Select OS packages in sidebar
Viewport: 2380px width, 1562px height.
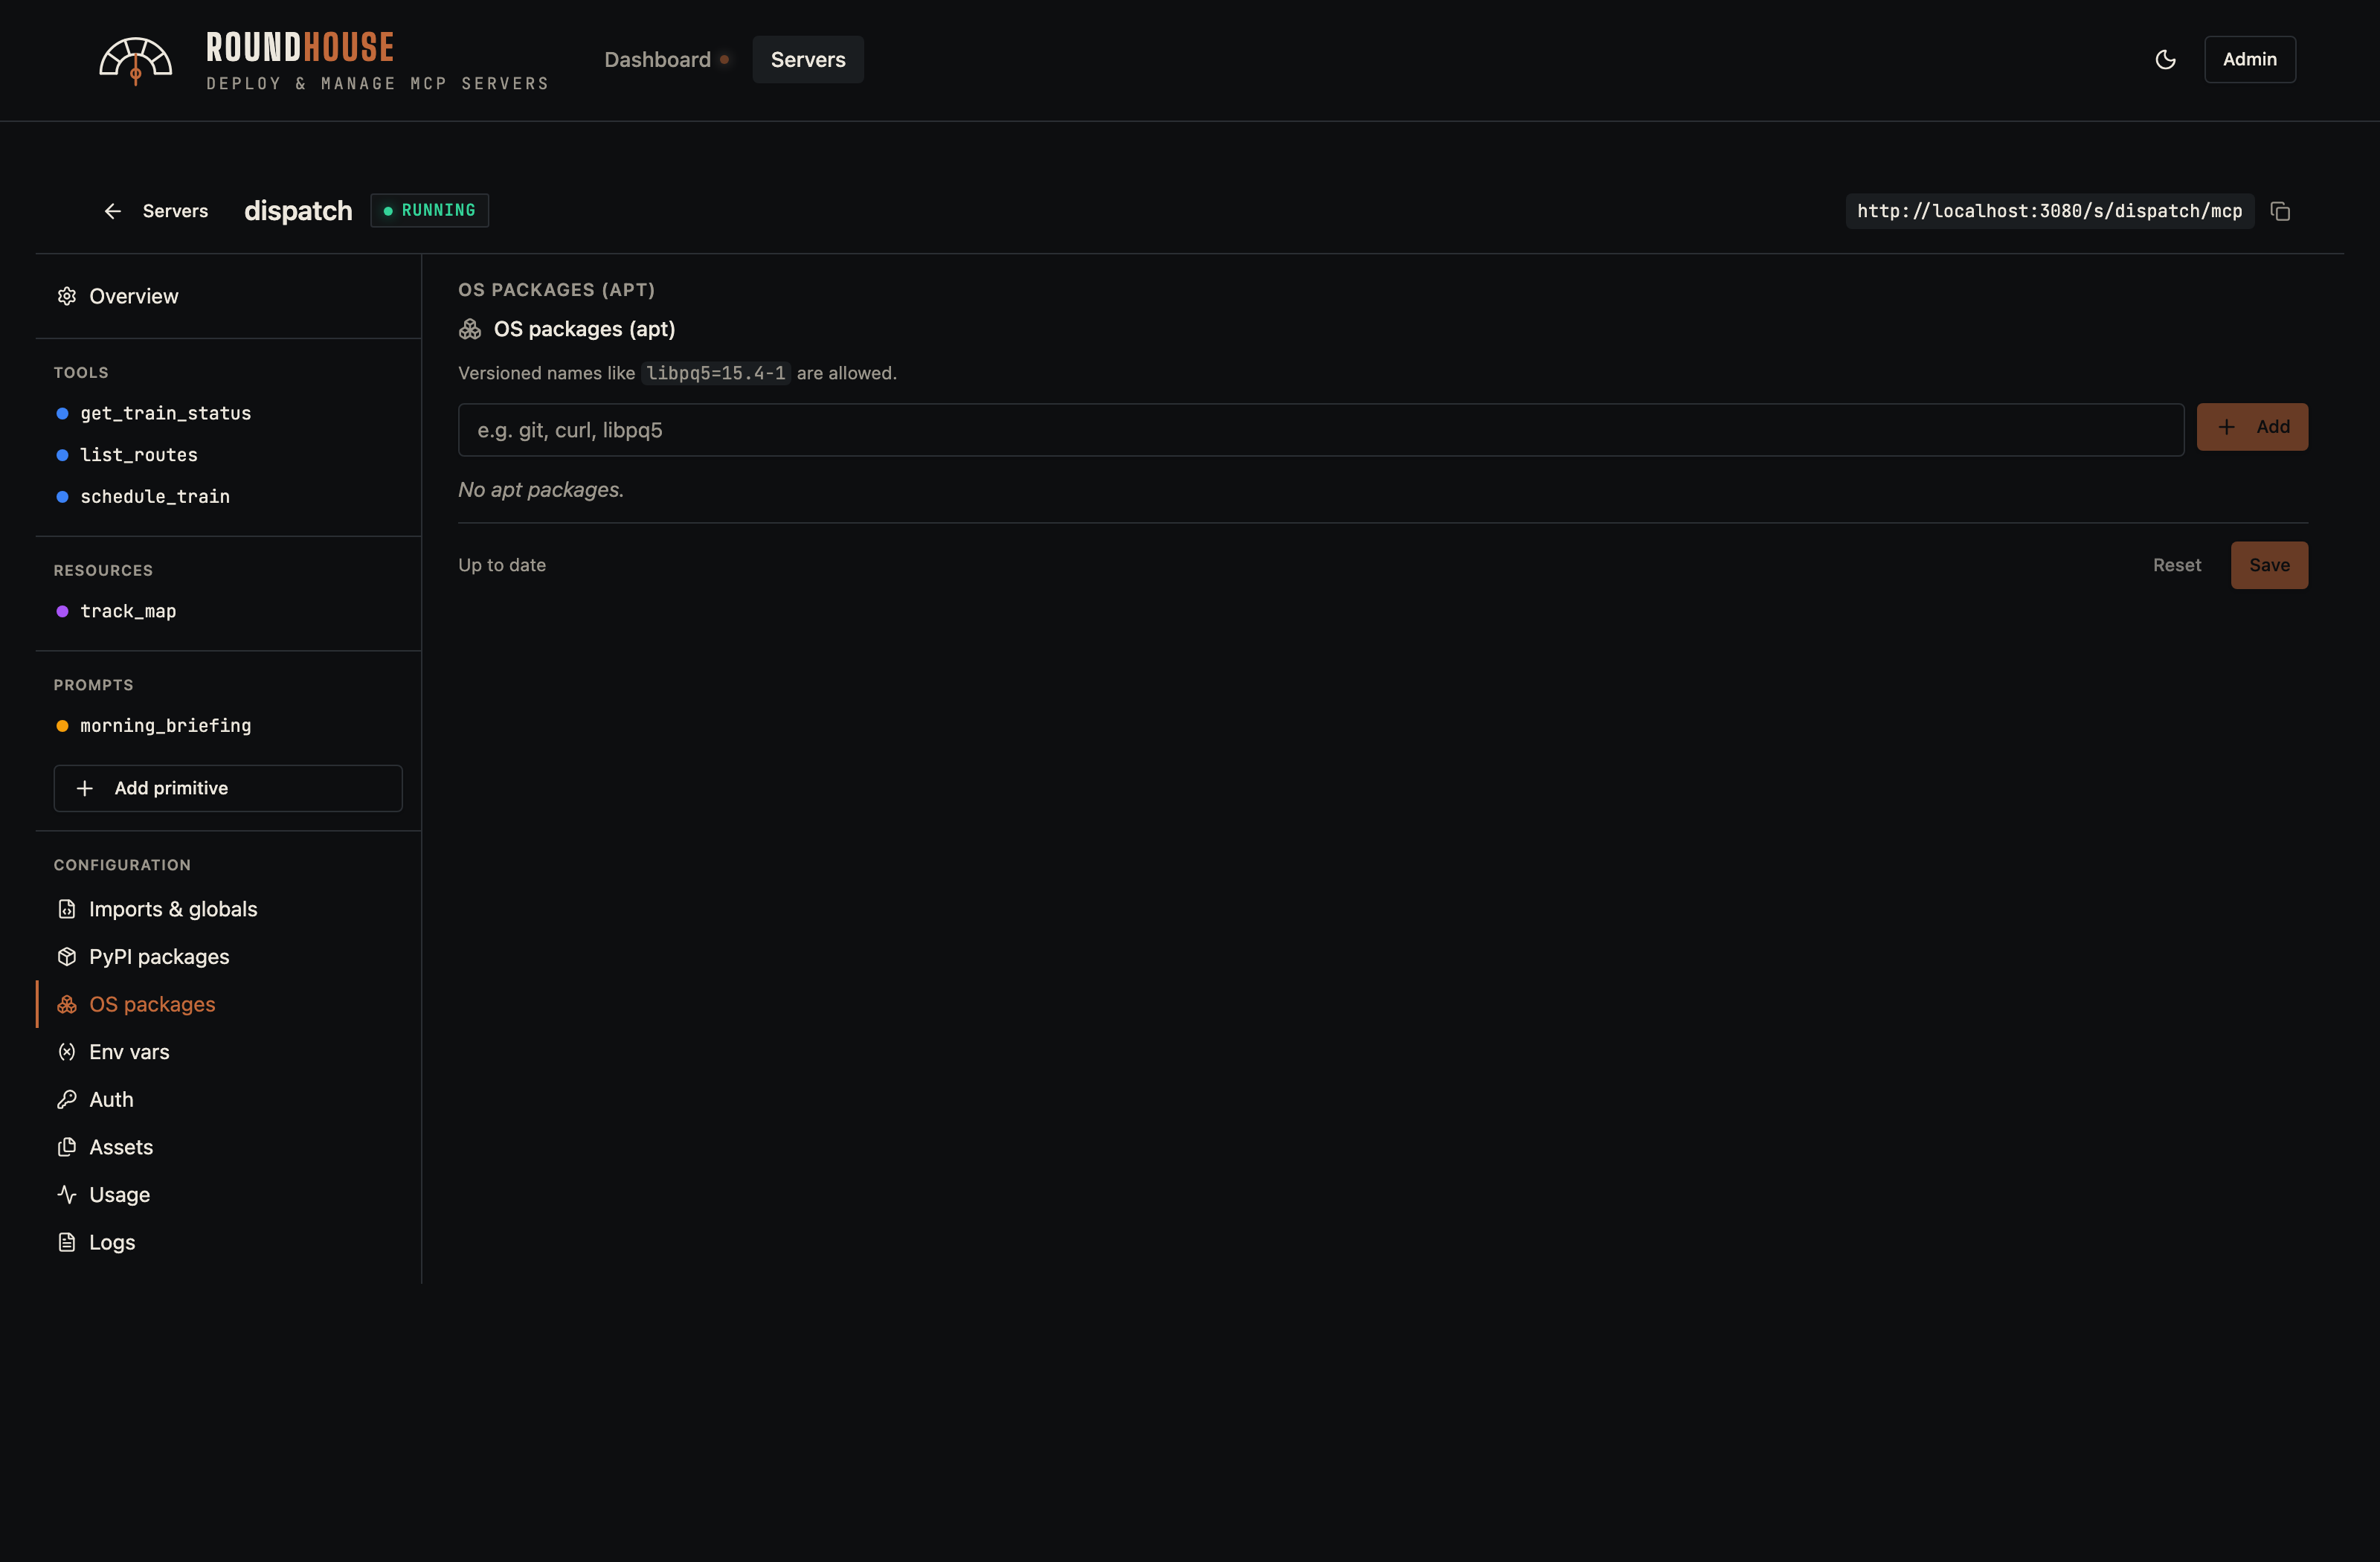tap(228, 1004)
